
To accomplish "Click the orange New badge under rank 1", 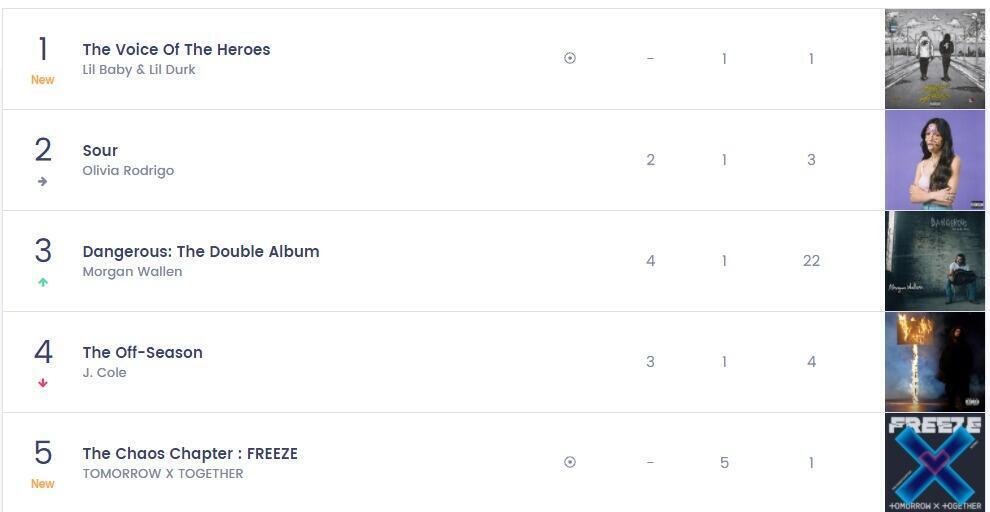I will (42, 80).
